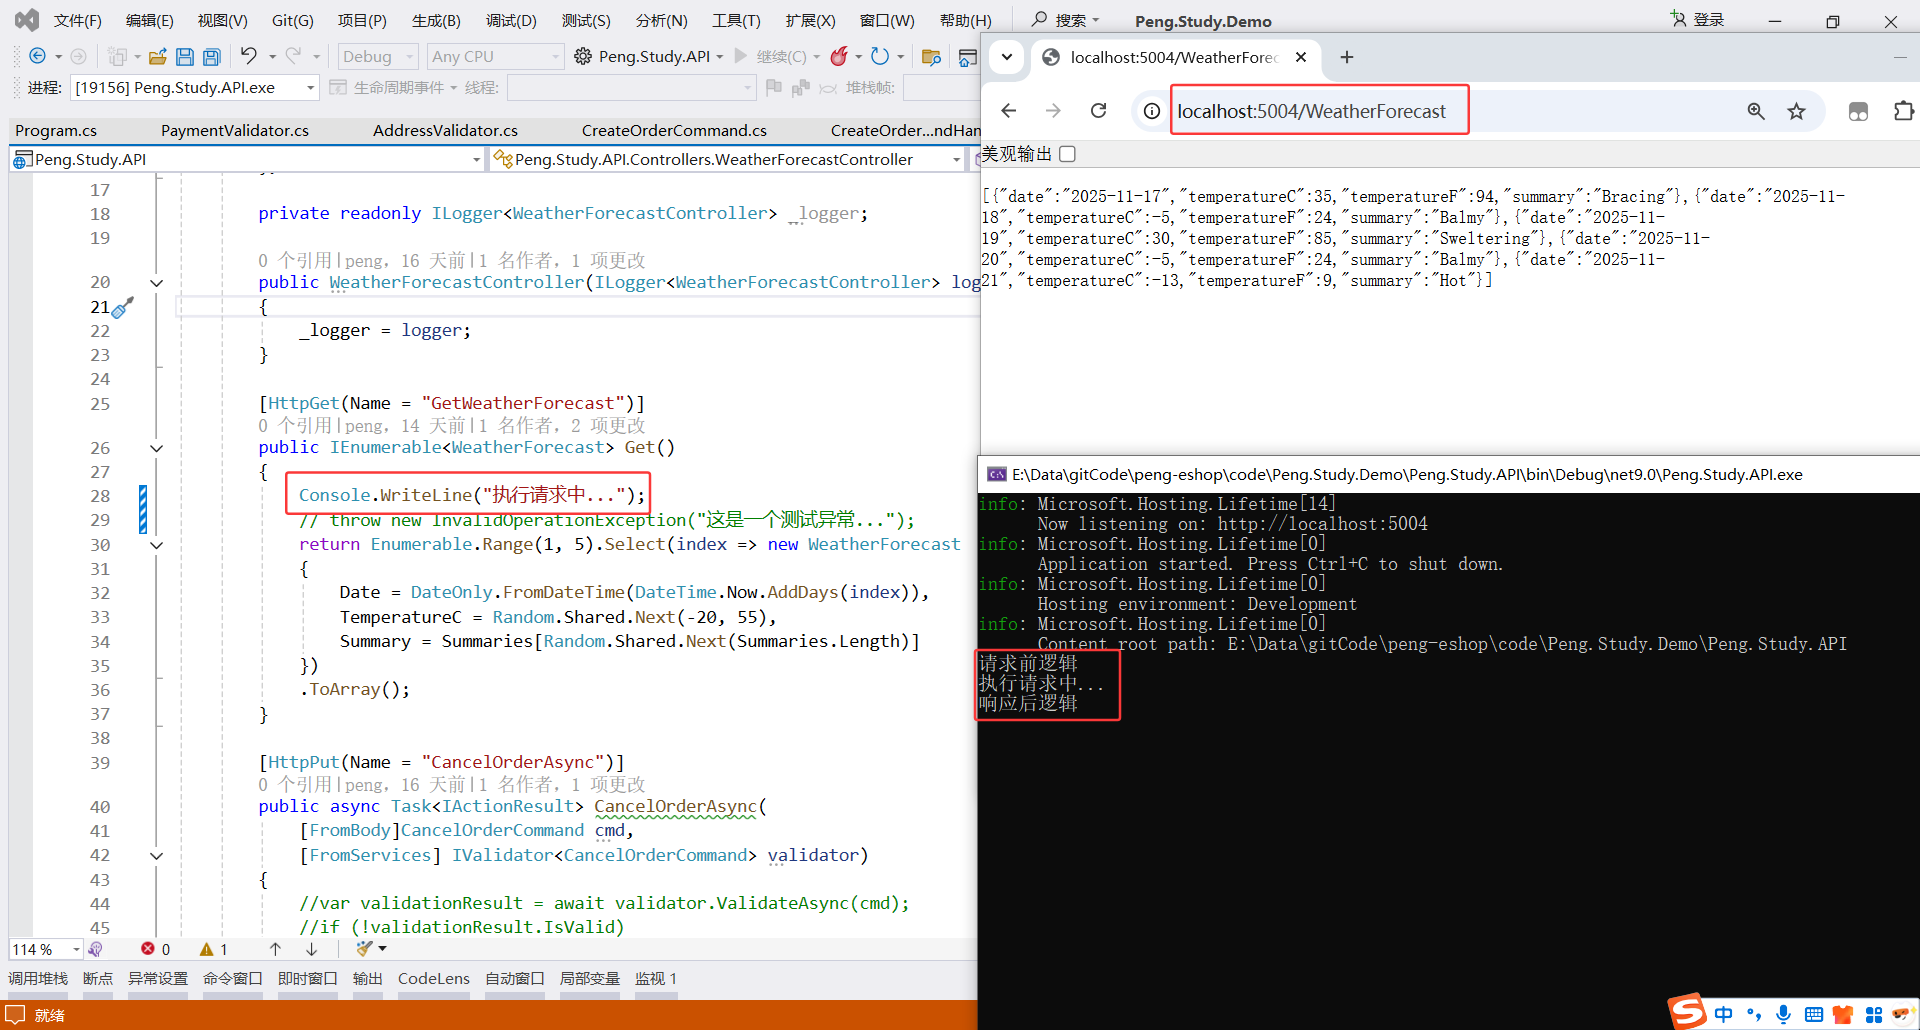Switch to the Program.cs tab
The image size is (1920, 1030).
[x=56, y=130]
